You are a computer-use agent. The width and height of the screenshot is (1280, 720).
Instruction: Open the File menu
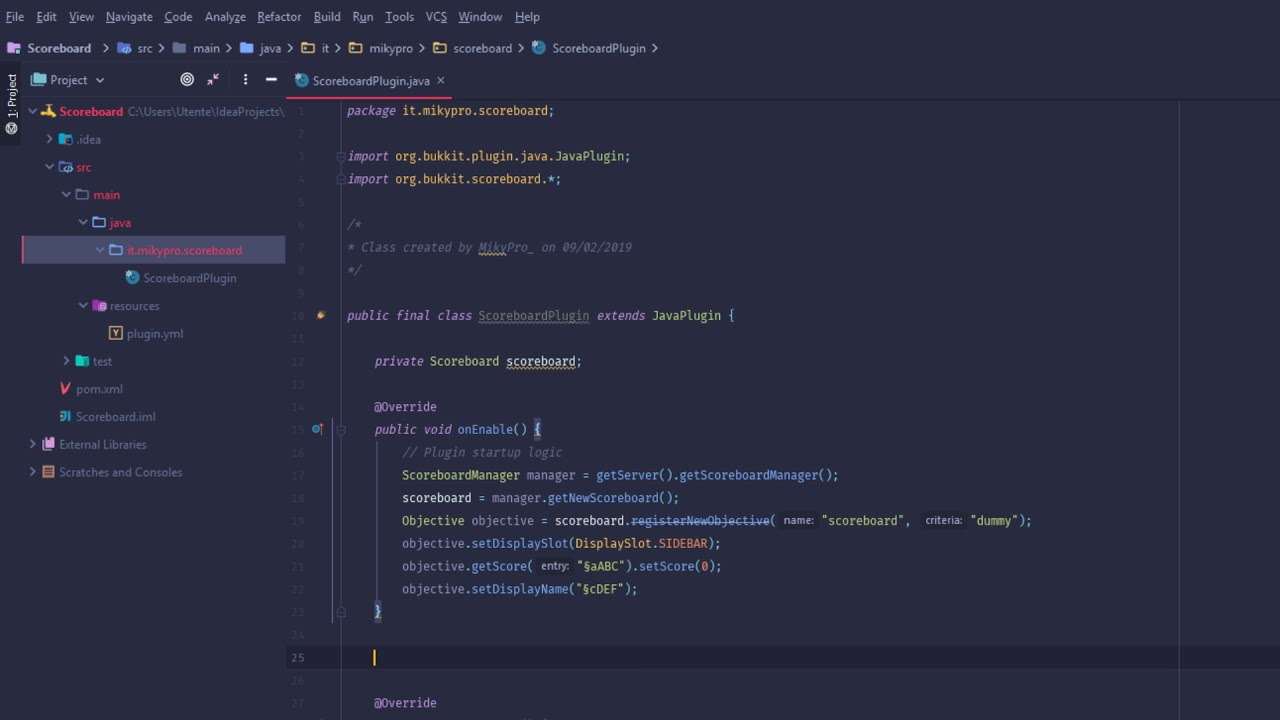coord(15,16)
